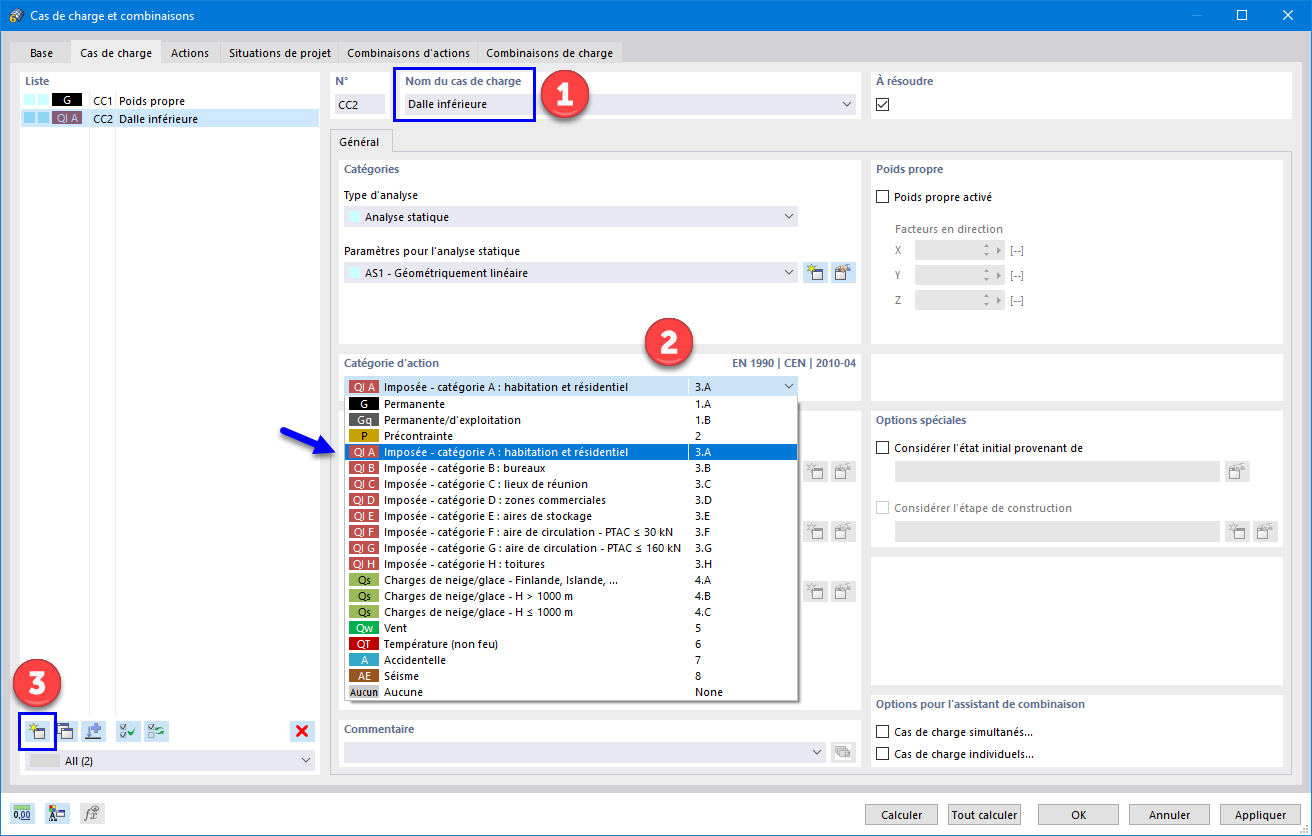Select CC1 Poids propre in the list

(x=170, y=101)
